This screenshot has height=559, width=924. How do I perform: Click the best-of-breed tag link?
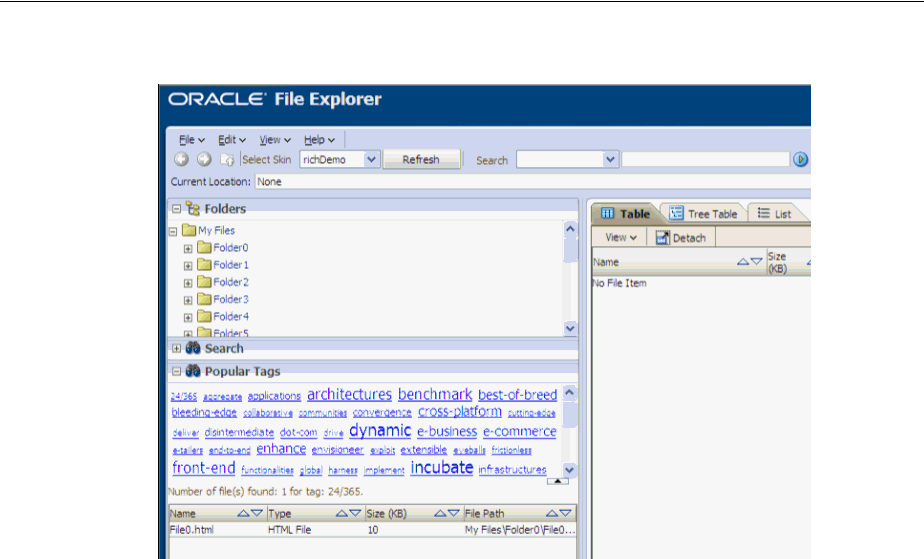(517, 395)
